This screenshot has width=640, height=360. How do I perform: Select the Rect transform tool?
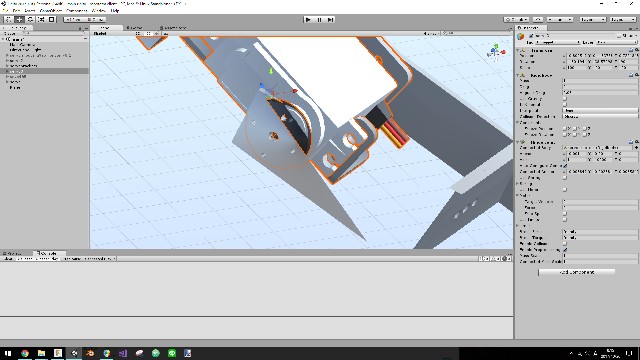[51, 19]
